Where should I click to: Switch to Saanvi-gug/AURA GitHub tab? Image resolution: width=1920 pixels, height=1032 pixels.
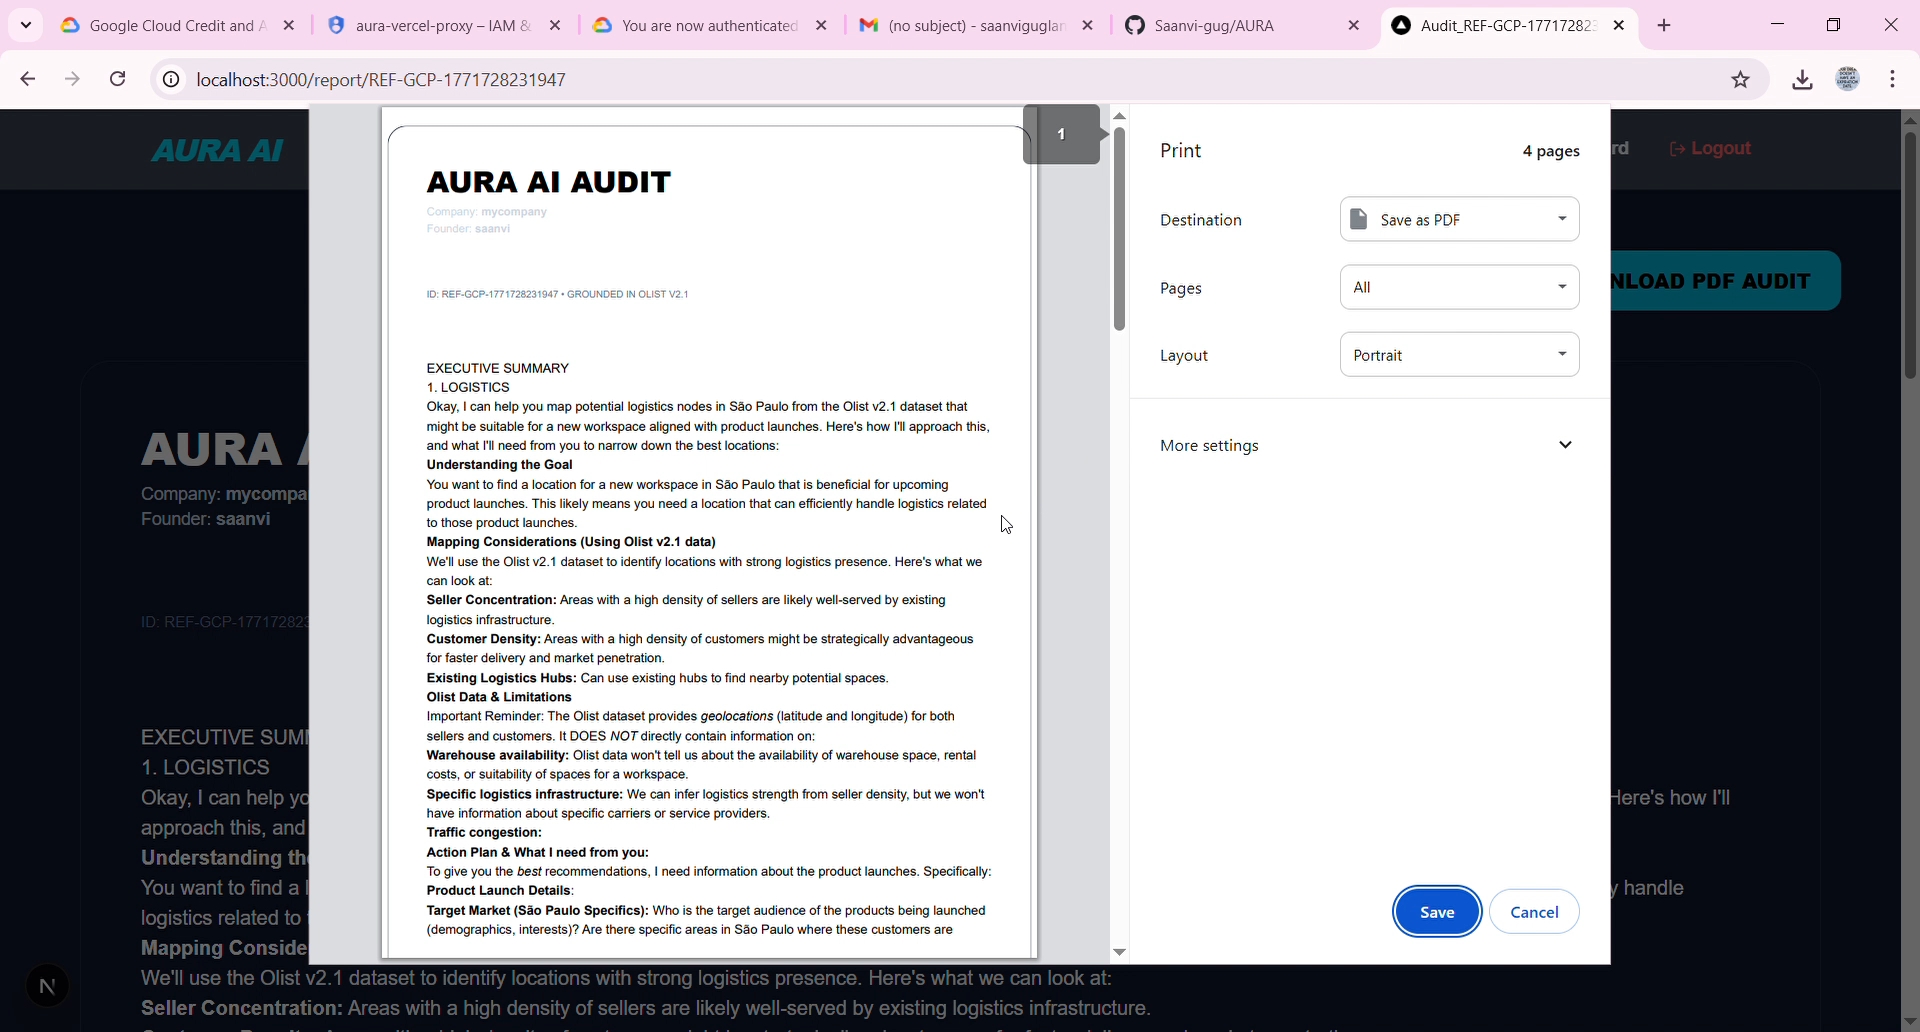pyautogui.click(x=1243, y=26)
